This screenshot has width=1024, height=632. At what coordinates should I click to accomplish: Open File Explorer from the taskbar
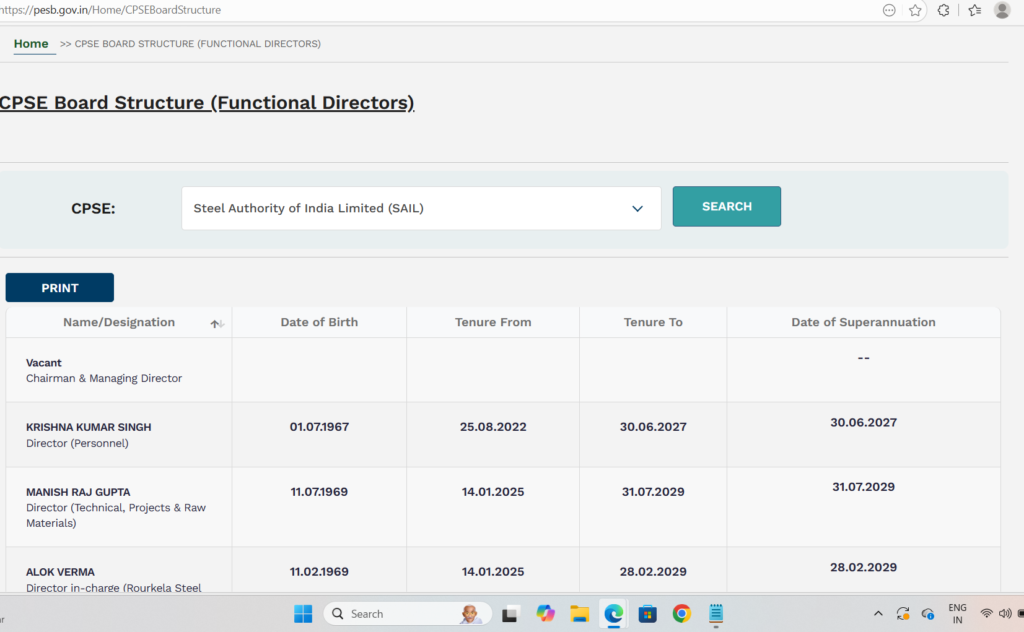coord(579,613)
